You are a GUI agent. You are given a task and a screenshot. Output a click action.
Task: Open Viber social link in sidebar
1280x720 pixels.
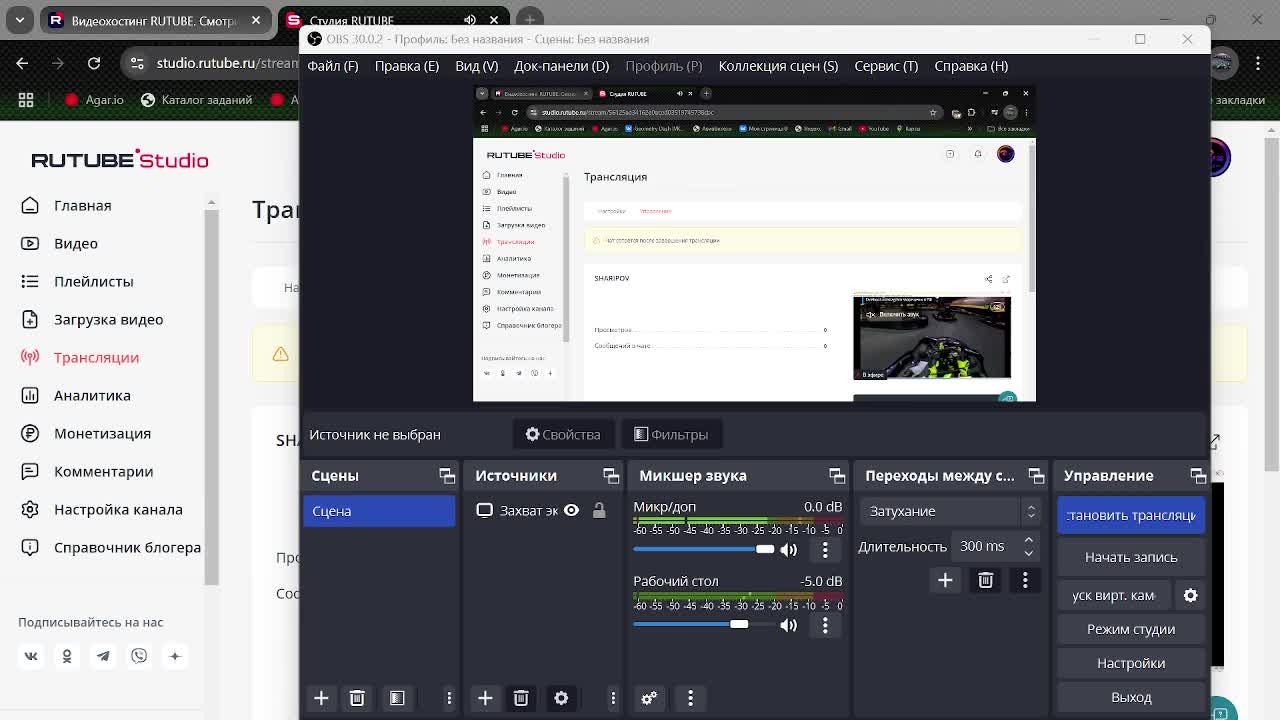click(x=139, y=656)
